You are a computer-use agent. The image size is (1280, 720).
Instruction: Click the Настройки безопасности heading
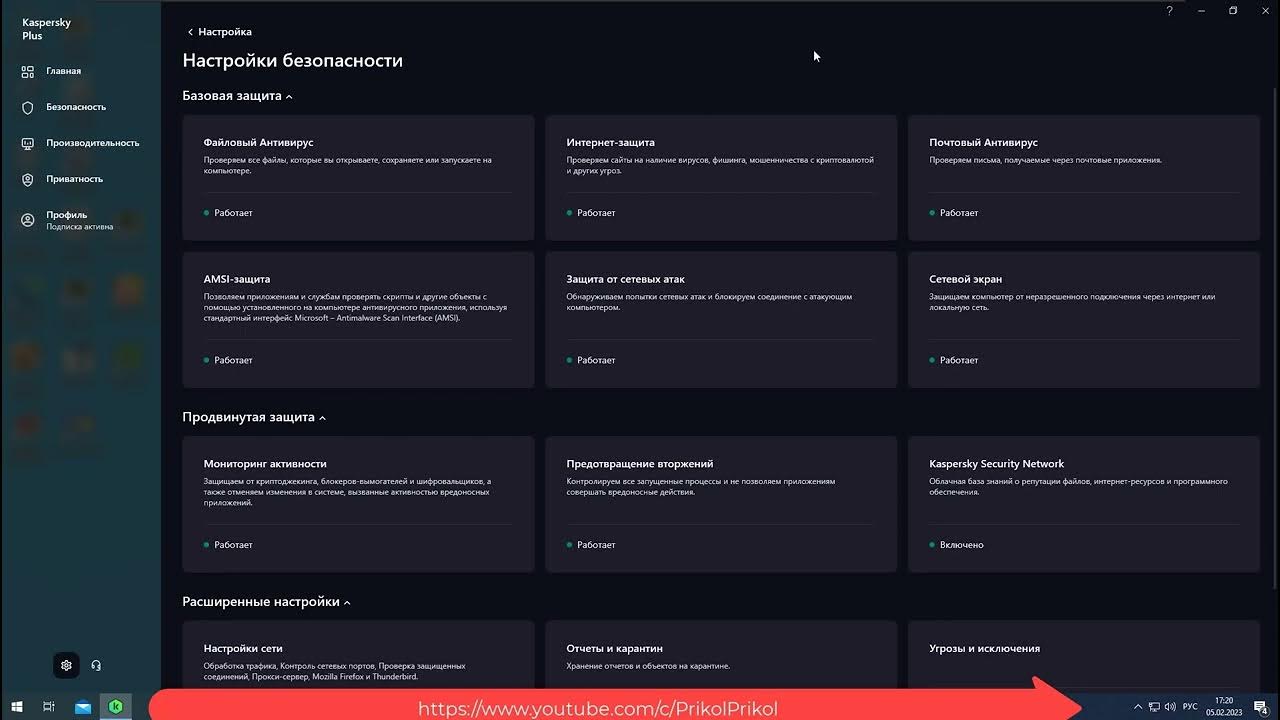[292, 60]
